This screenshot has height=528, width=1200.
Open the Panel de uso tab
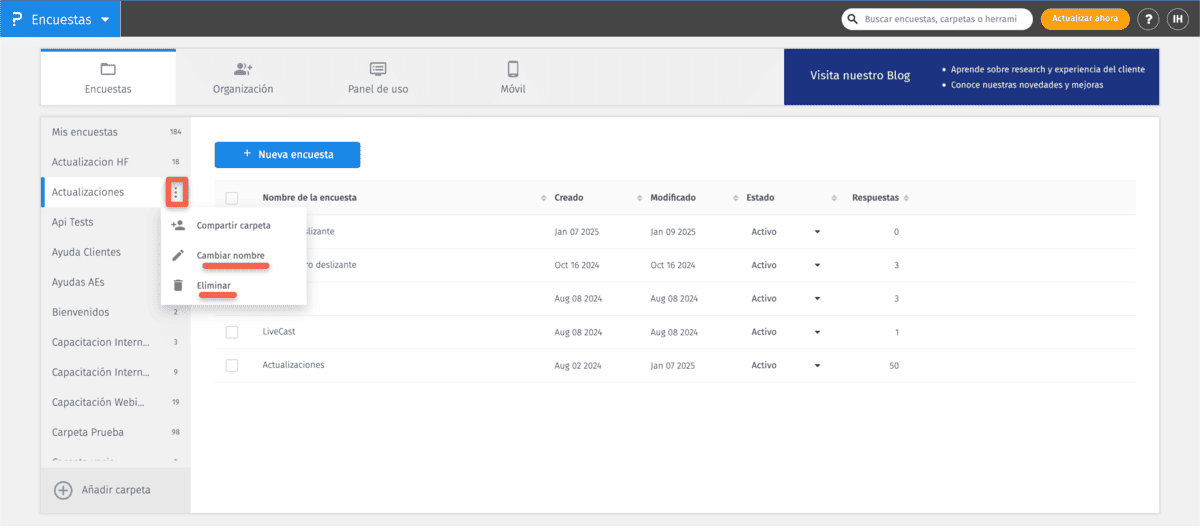click(x=378, y=77)
